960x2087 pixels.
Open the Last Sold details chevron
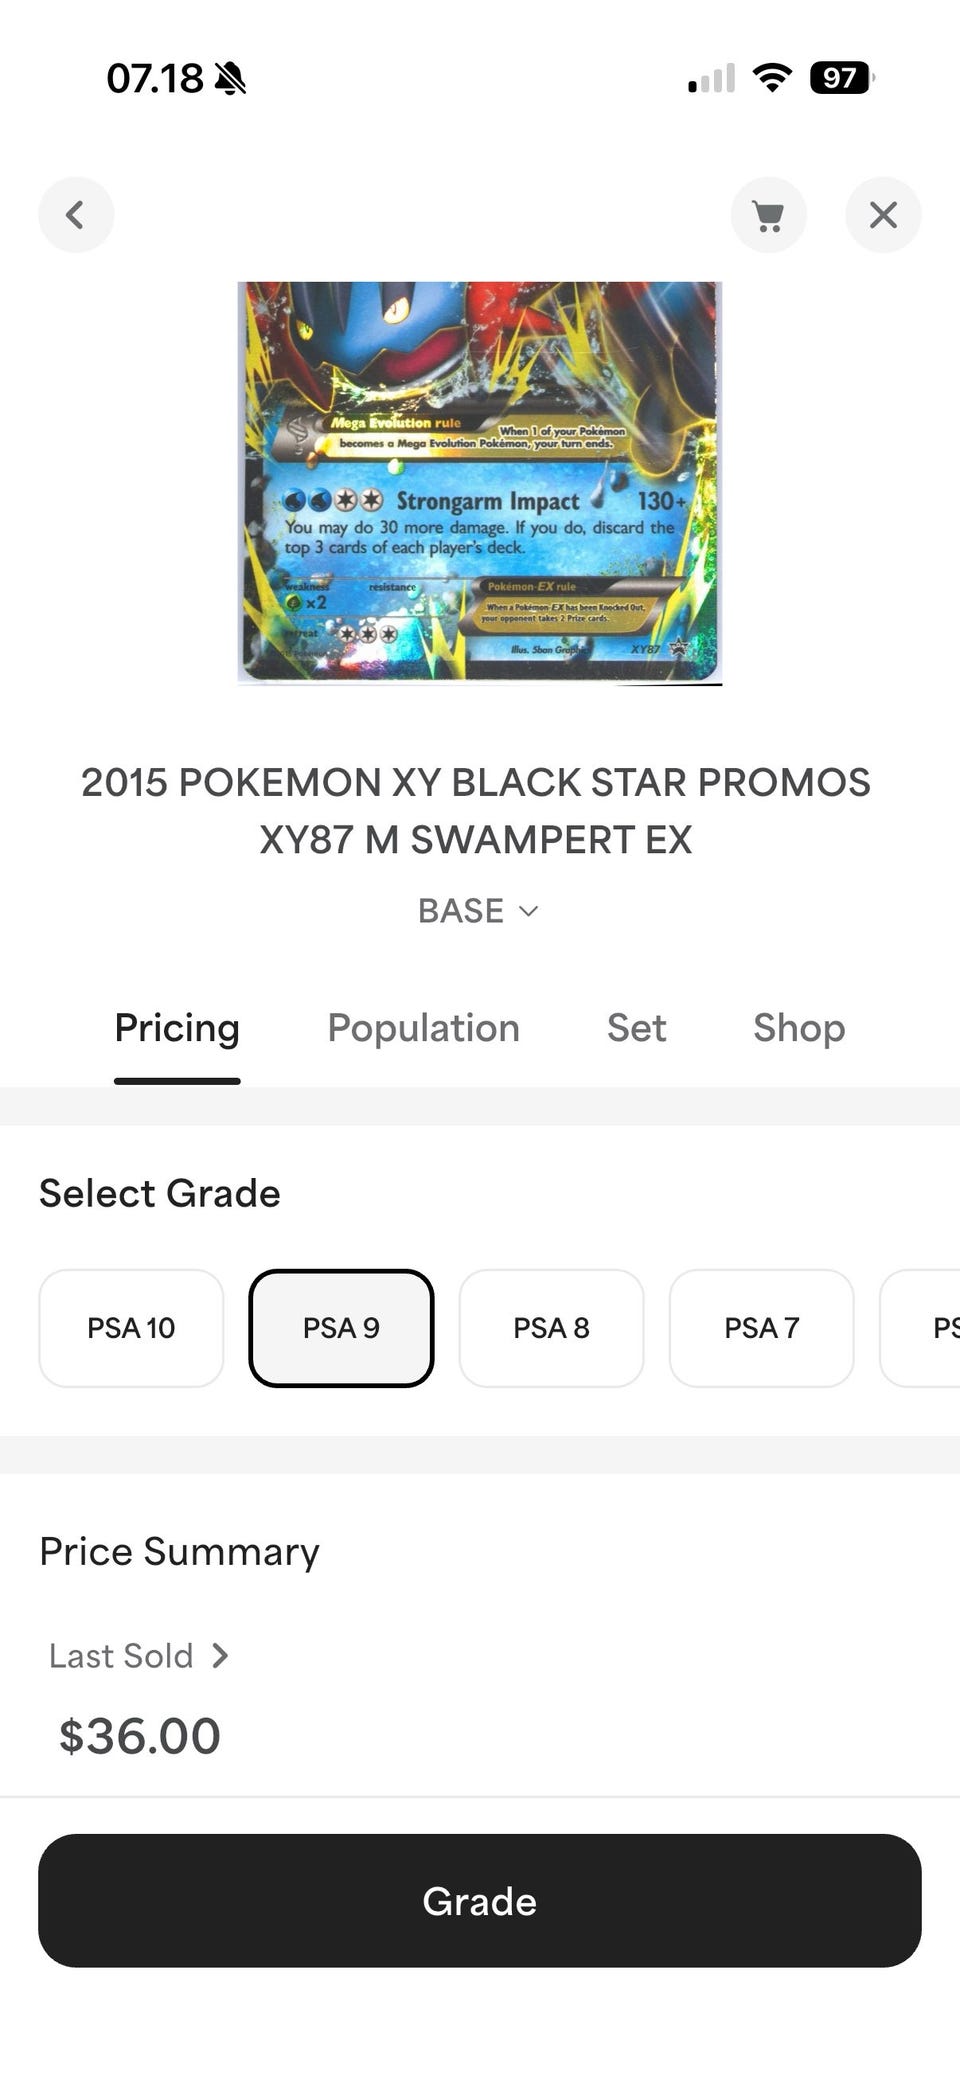[x=221, y=1656]
